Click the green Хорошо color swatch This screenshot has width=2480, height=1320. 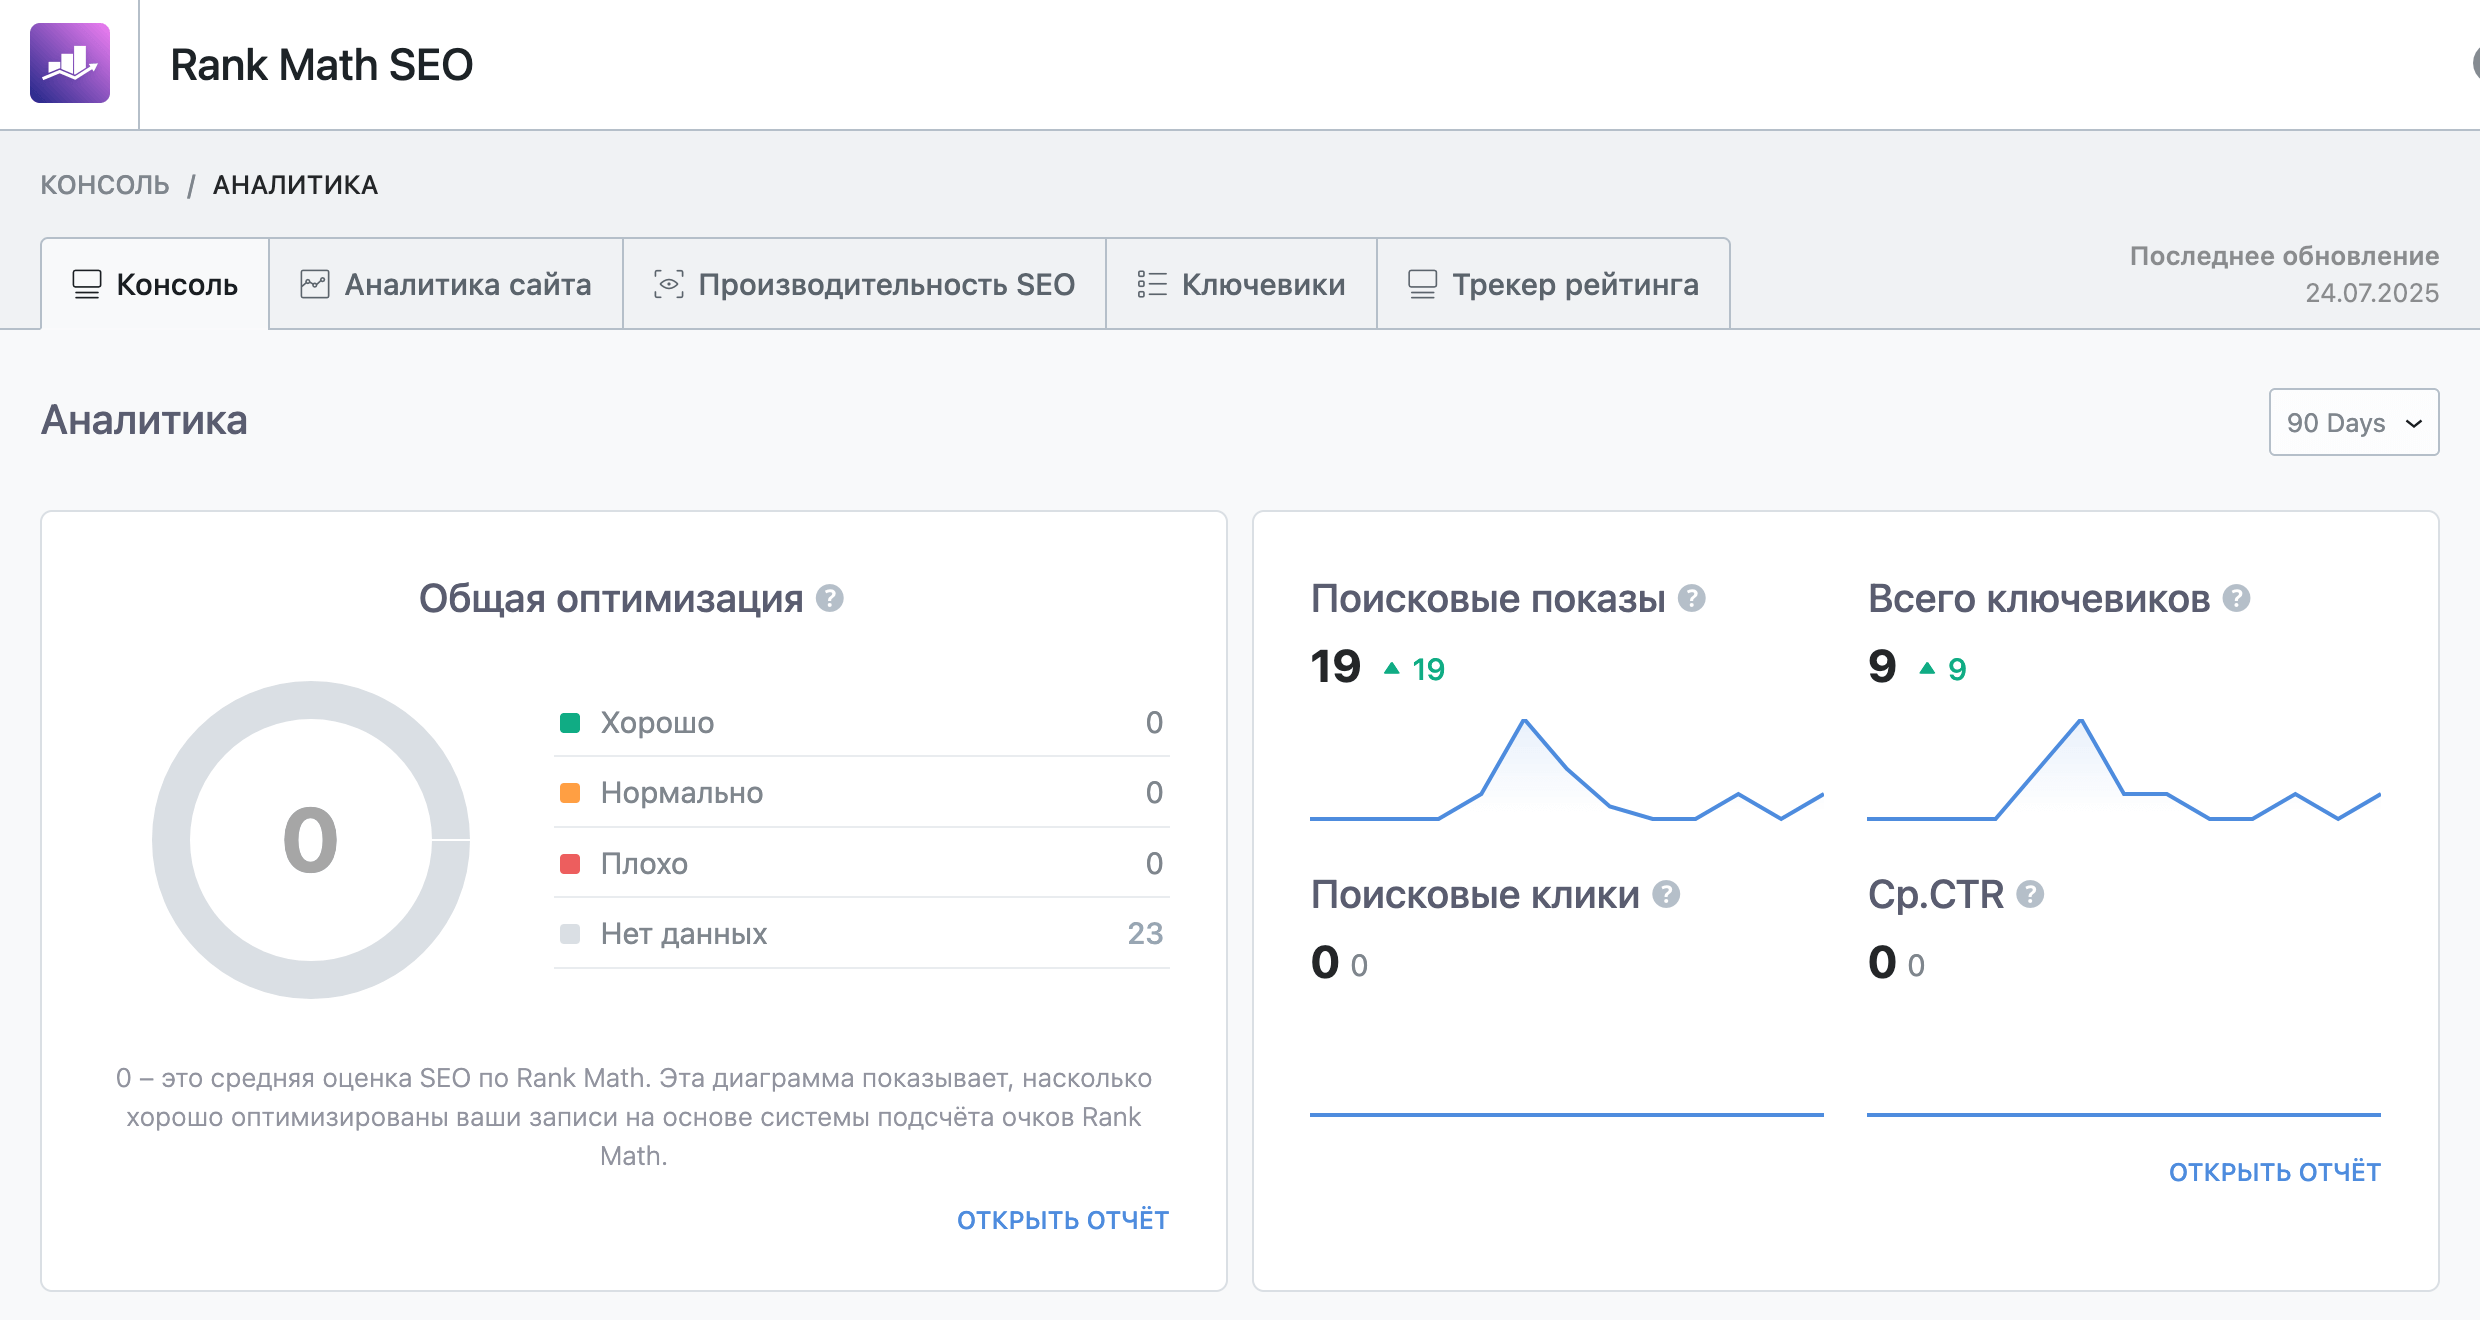click(x=570, y=723)
